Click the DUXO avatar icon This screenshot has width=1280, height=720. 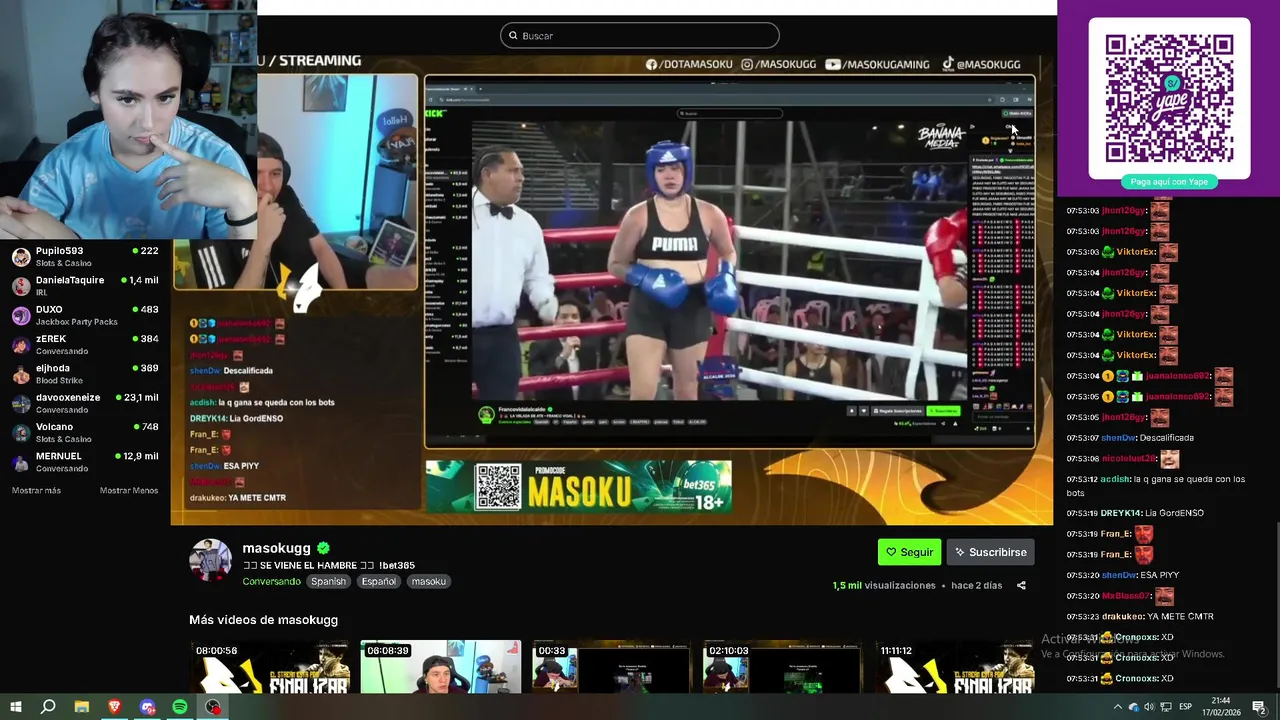21,316
